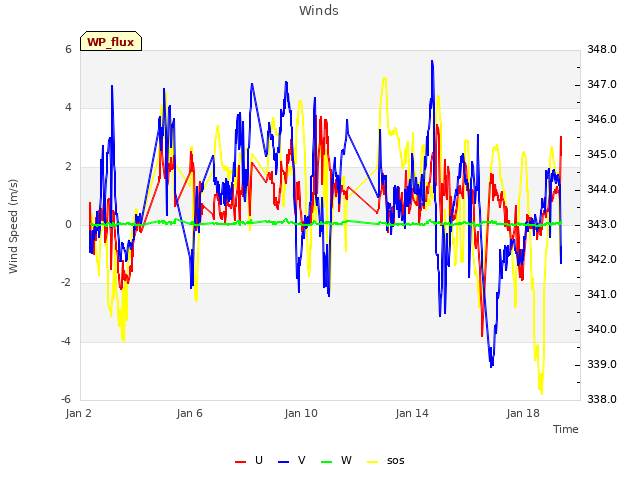This screenshot has width=640, height=480.
Task: Click the yellow sos peak near Jan 13
Action: [384, 78]
